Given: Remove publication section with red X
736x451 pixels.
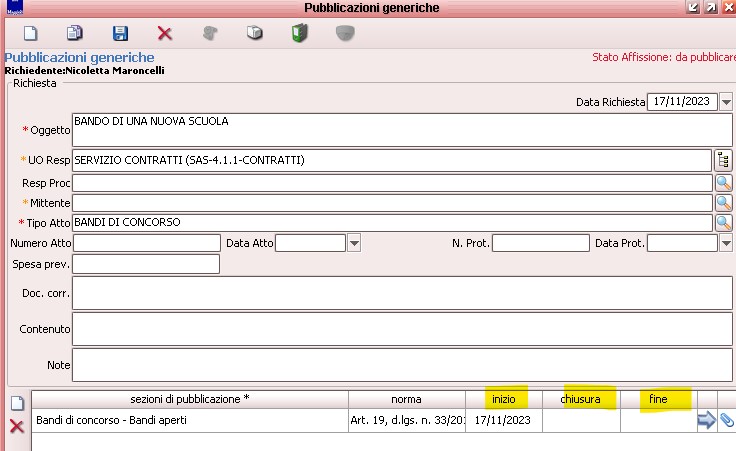Looking at the screenshot, I should tap(16, 427).
